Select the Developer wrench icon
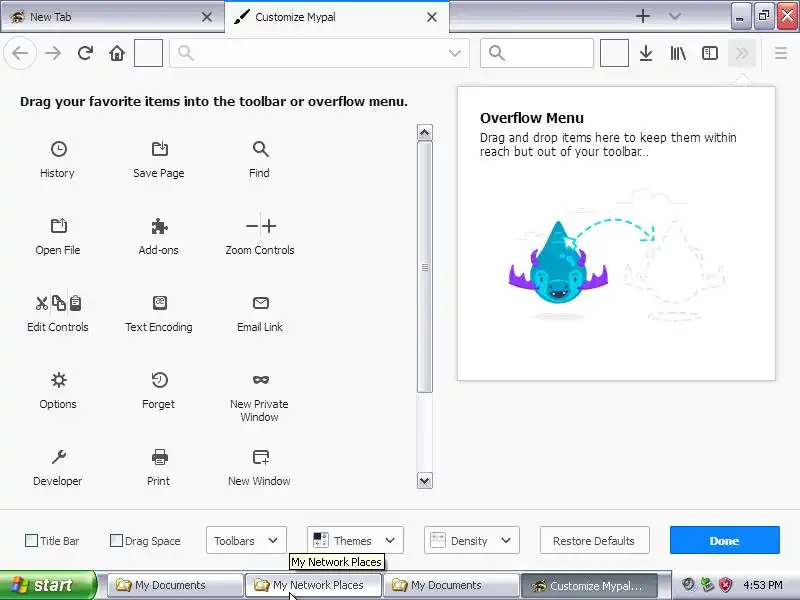This screenshot has height=600, width=800. tap(59, 457)
